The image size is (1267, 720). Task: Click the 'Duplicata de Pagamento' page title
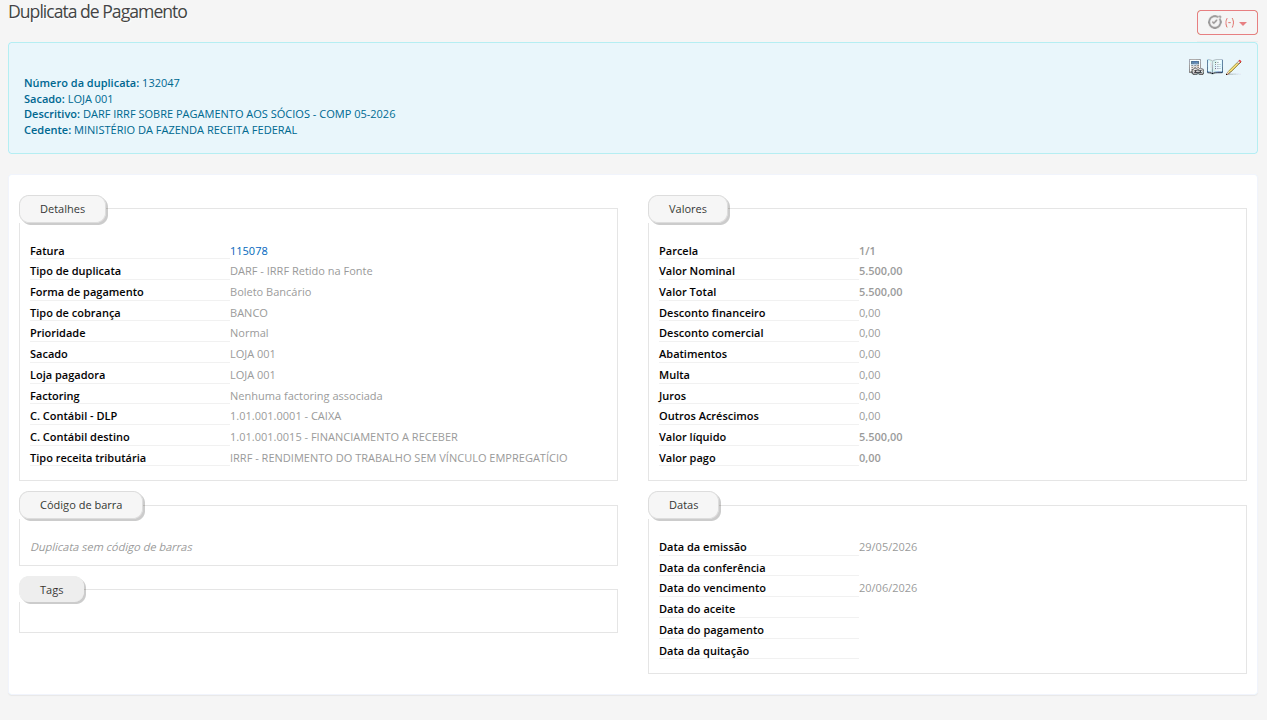98,12
